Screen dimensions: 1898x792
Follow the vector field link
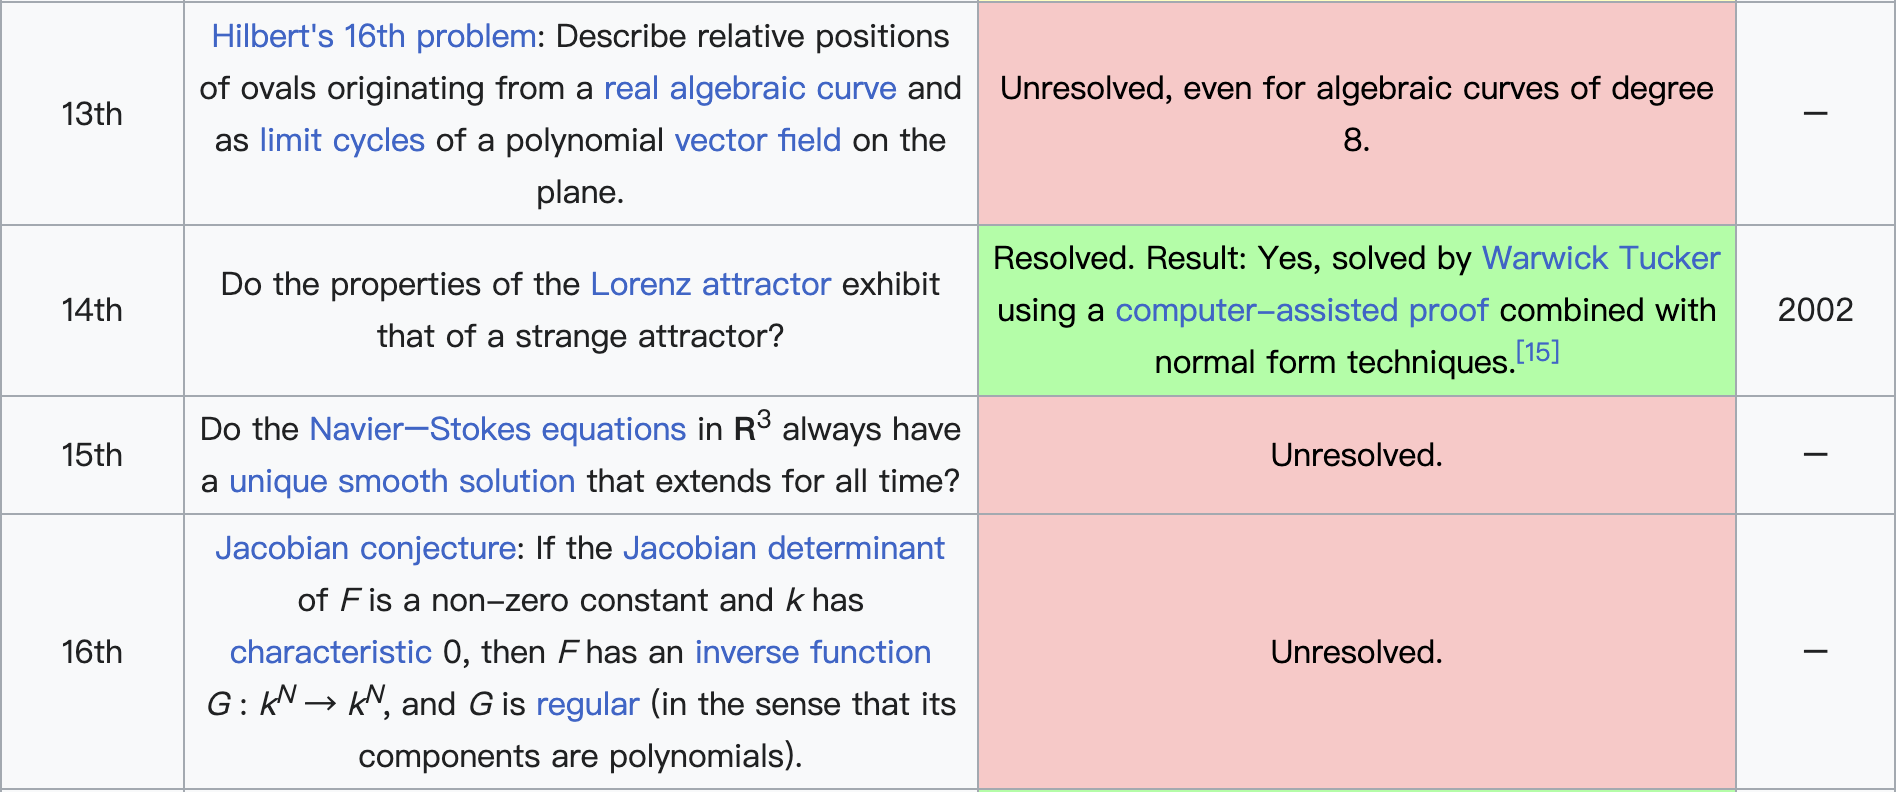click(x=757, y=141)
